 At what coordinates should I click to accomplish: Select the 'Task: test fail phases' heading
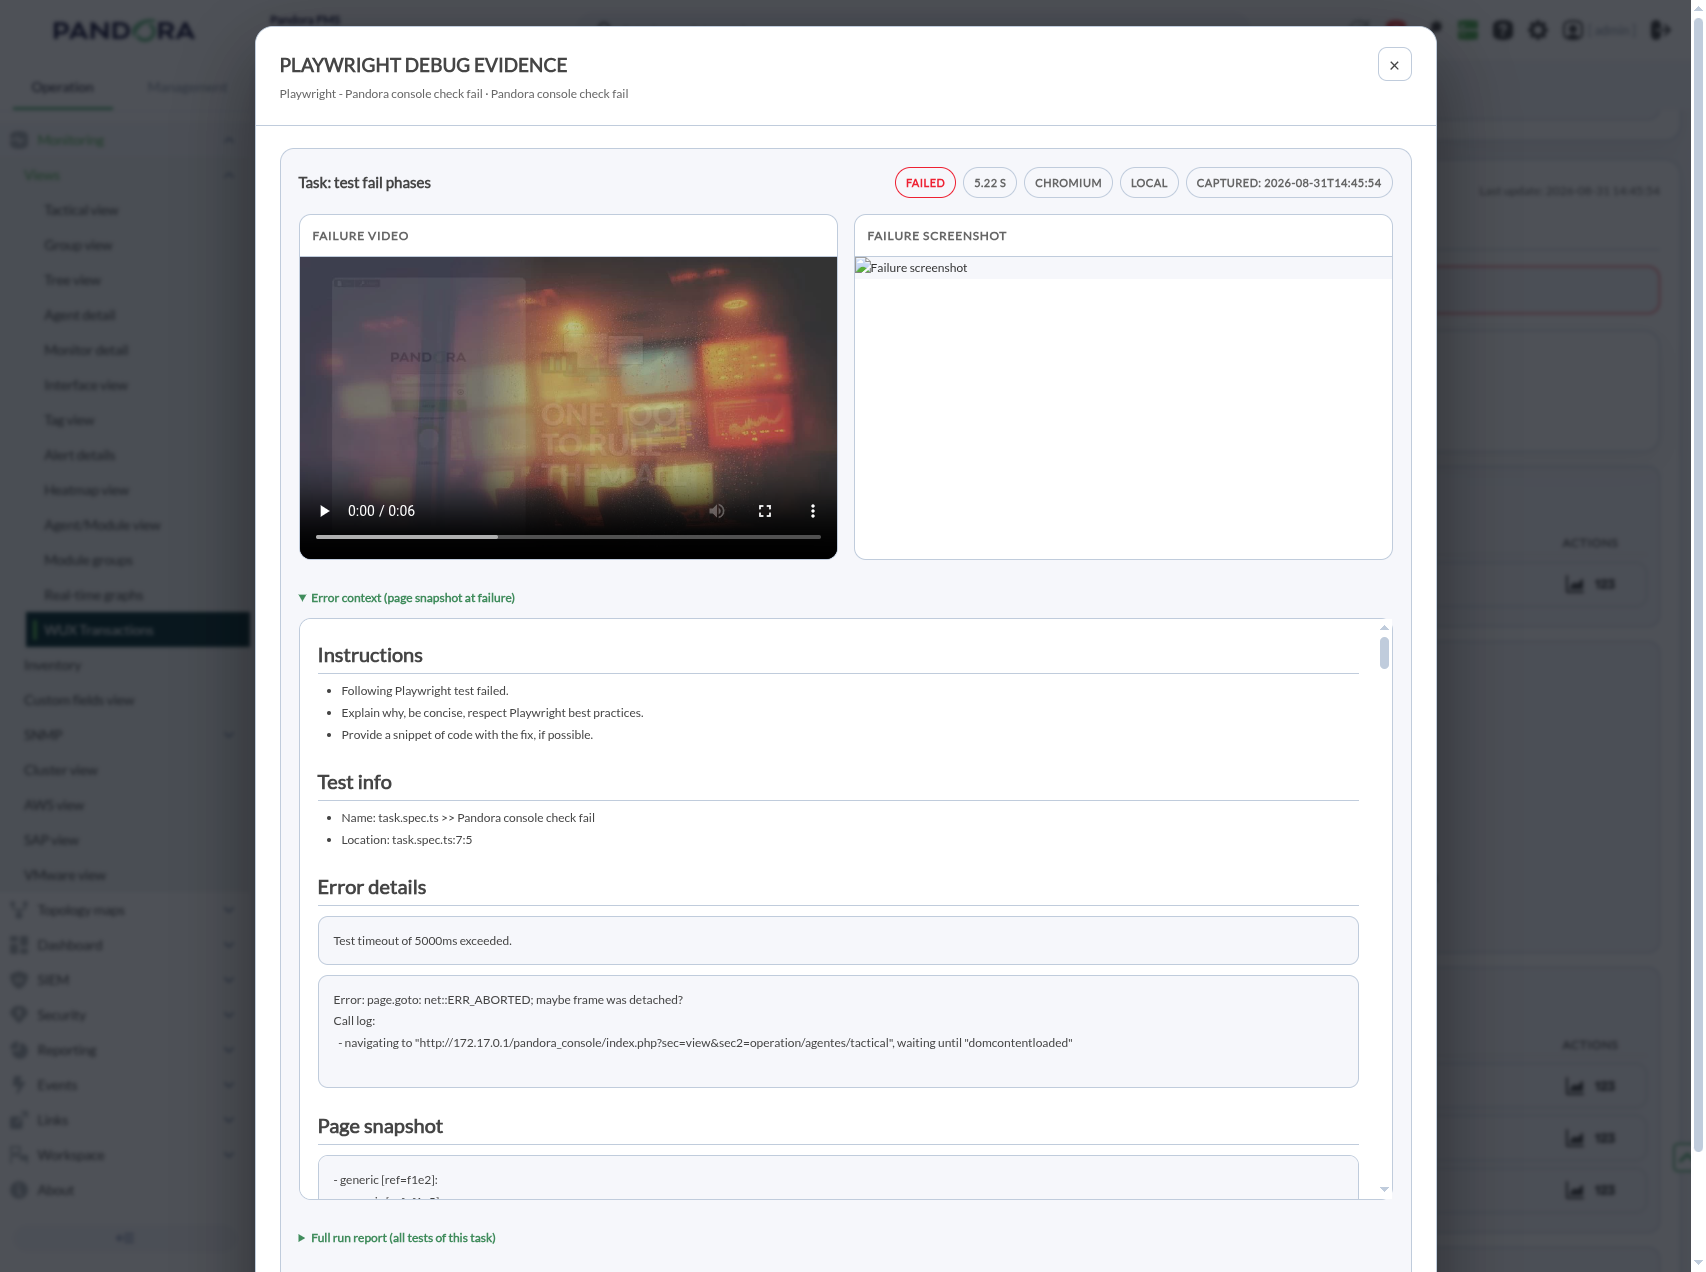[365, 183]
